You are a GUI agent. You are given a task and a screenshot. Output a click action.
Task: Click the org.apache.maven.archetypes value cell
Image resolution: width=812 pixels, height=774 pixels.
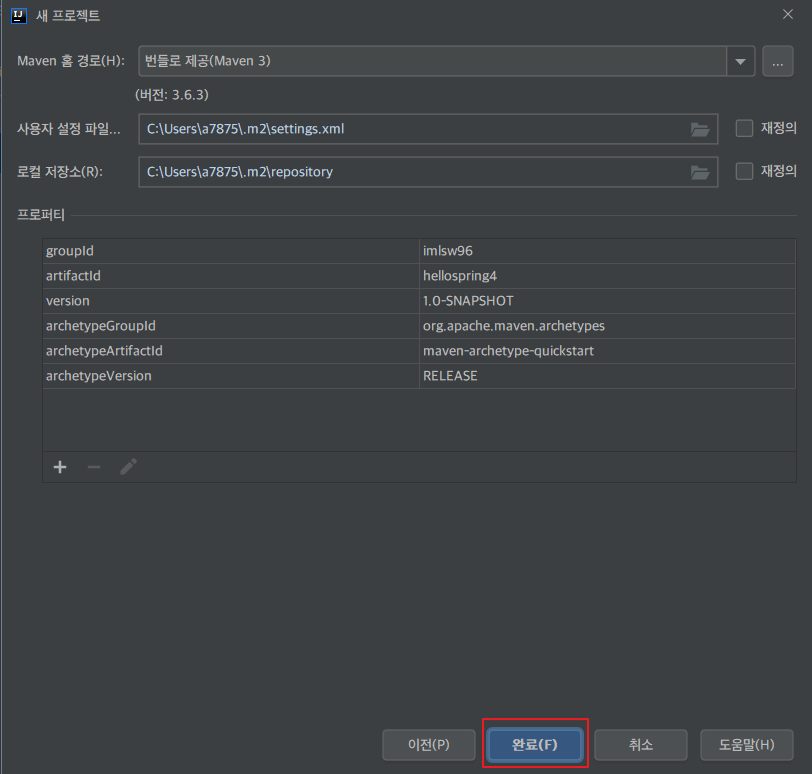607,326
